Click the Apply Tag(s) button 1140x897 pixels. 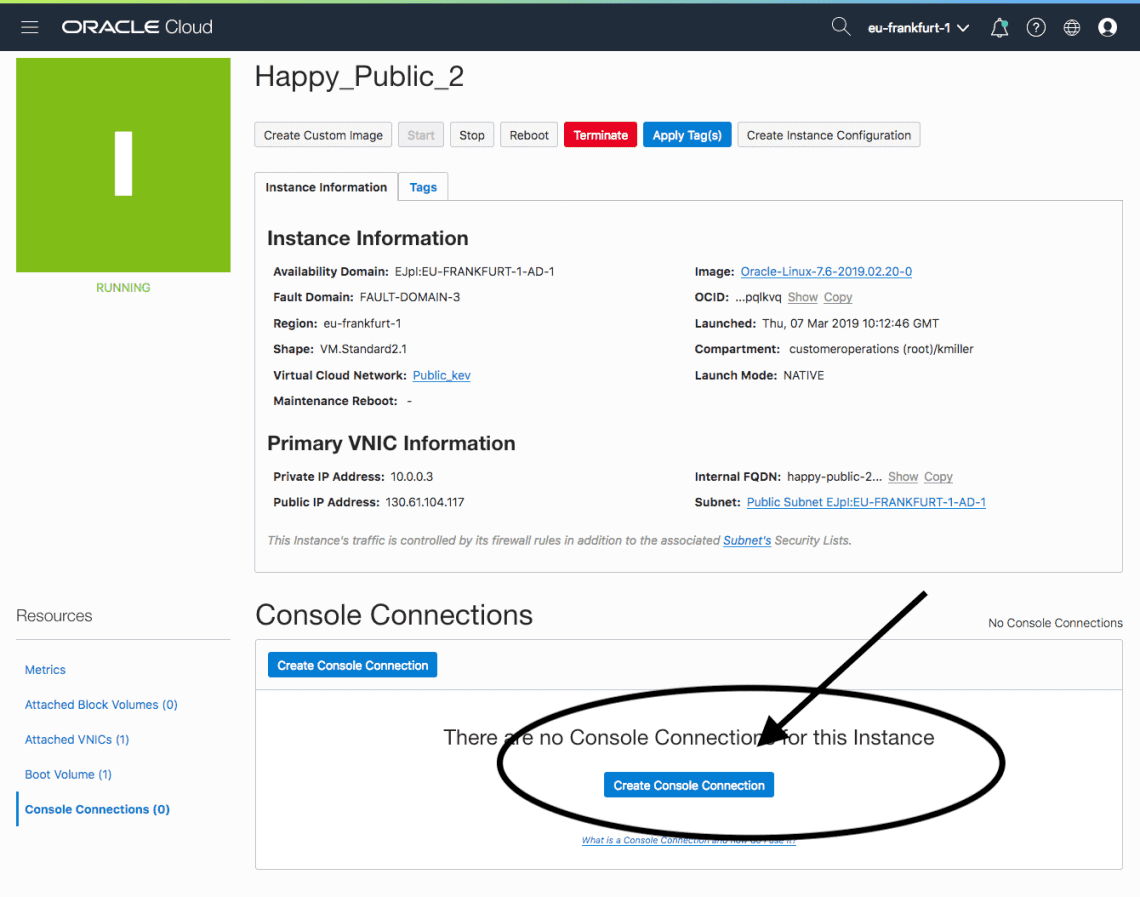tap(687, 135)
